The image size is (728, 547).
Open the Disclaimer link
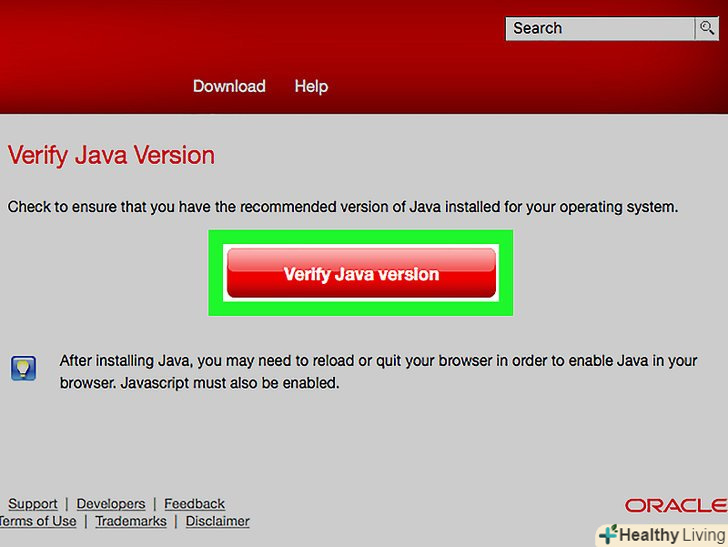point(217,521)
